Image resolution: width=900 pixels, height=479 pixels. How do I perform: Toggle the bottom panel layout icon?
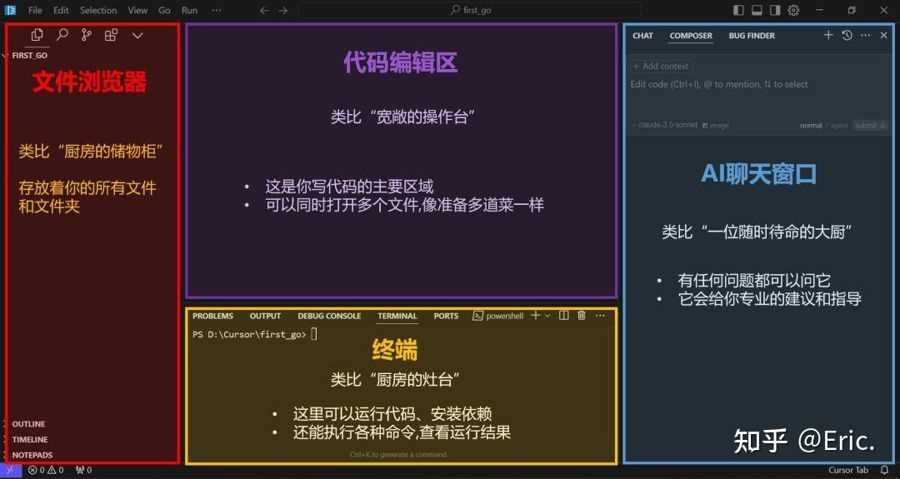(757, 10)
